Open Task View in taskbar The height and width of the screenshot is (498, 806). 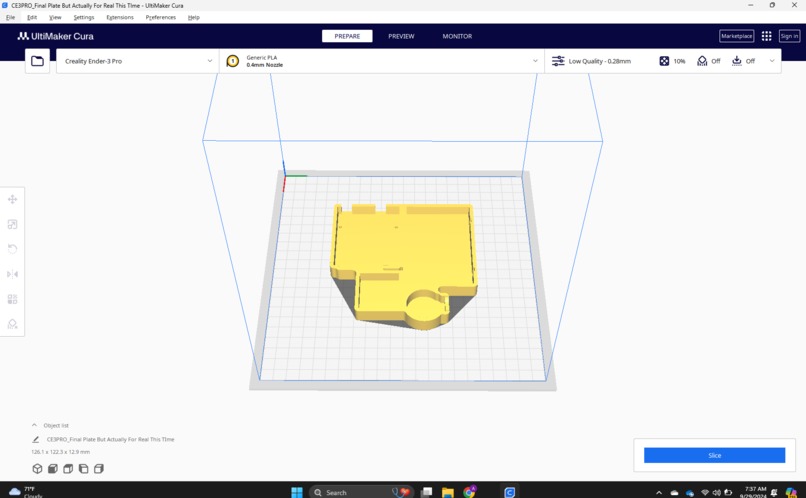coord(426,492)
